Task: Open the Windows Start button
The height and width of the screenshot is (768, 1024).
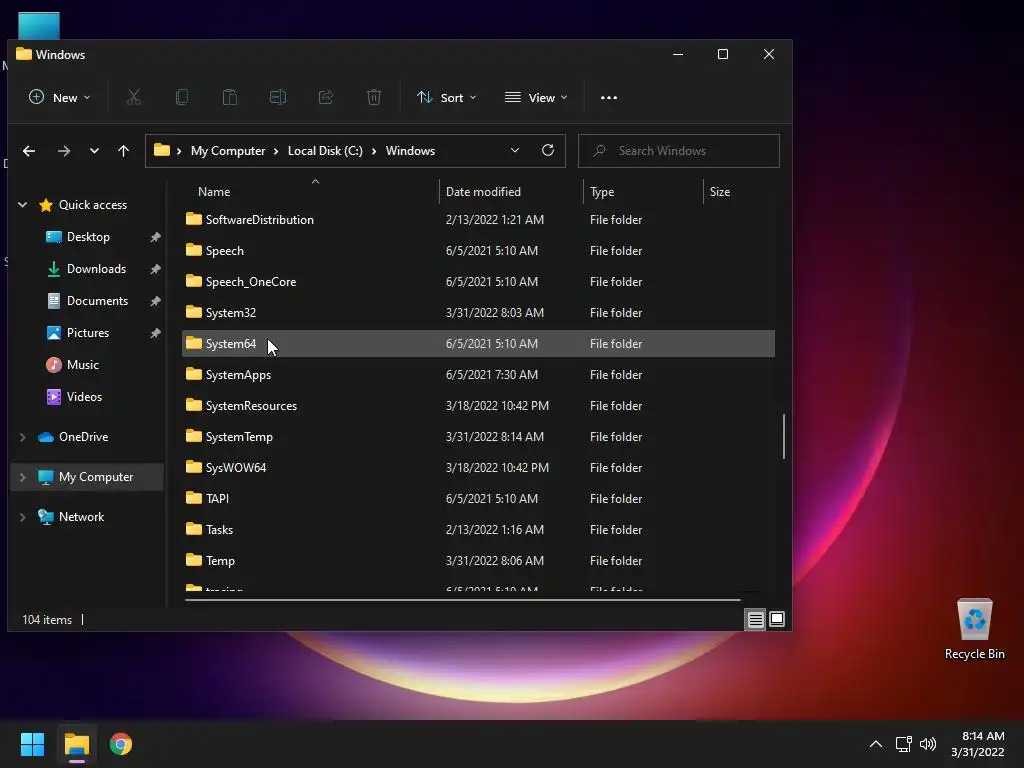Action: pos(32,744)
